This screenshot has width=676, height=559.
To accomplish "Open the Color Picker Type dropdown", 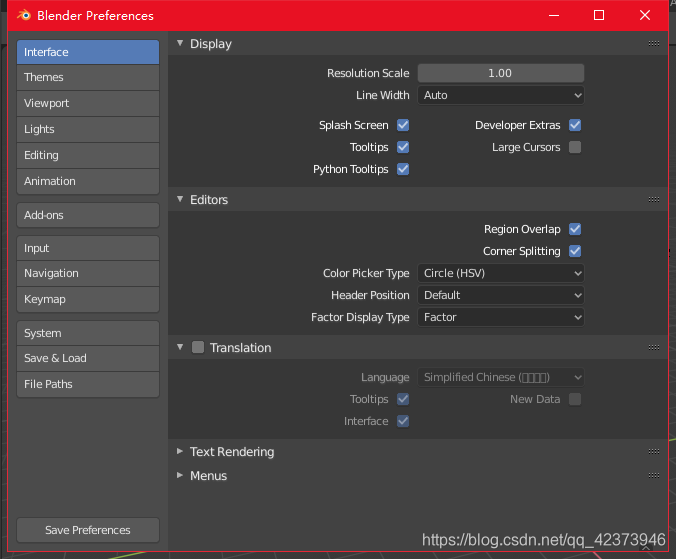I will [501, 273].
